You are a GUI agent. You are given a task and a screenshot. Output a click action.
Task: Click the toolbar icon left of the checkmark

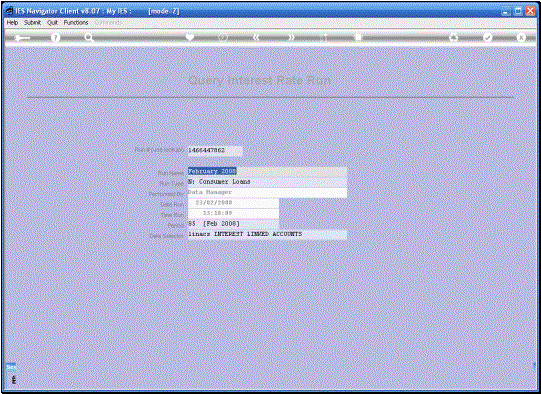(454, 37)
